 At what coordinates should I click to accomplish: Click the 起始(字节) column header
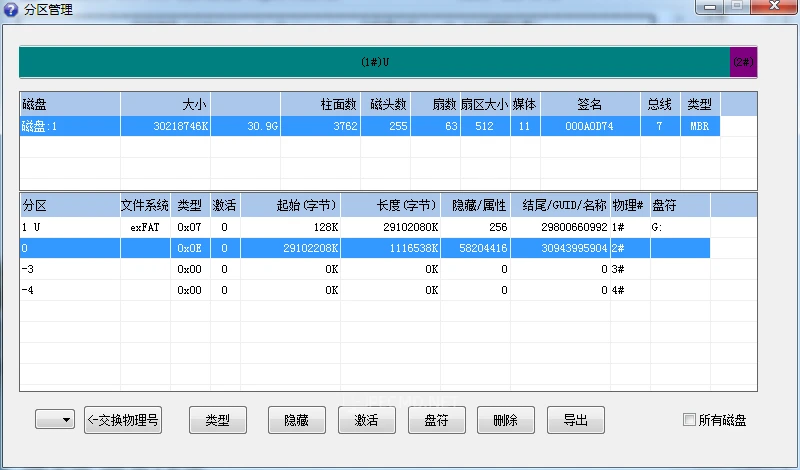coord(290,205)
